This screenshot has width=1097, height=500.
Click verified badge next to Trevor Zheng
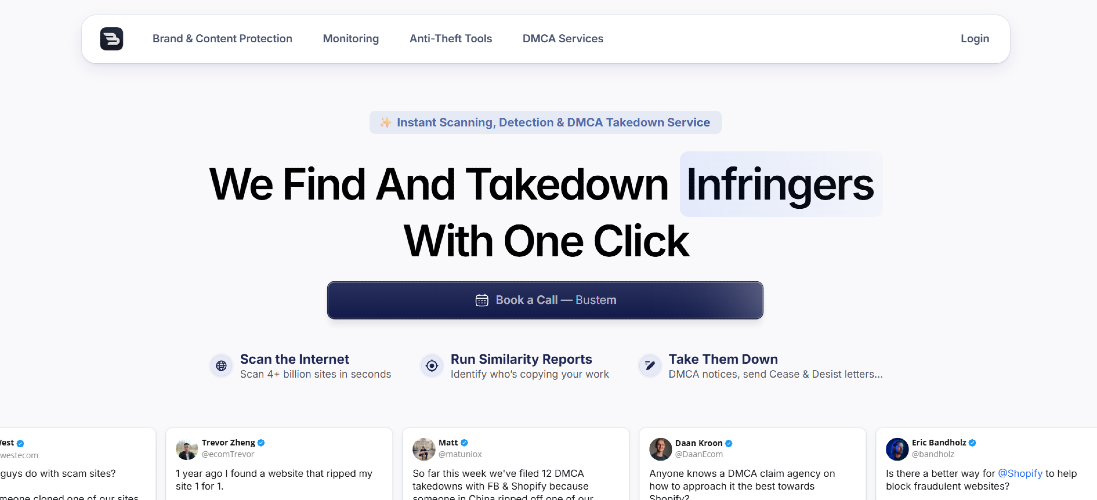point(261,443)
